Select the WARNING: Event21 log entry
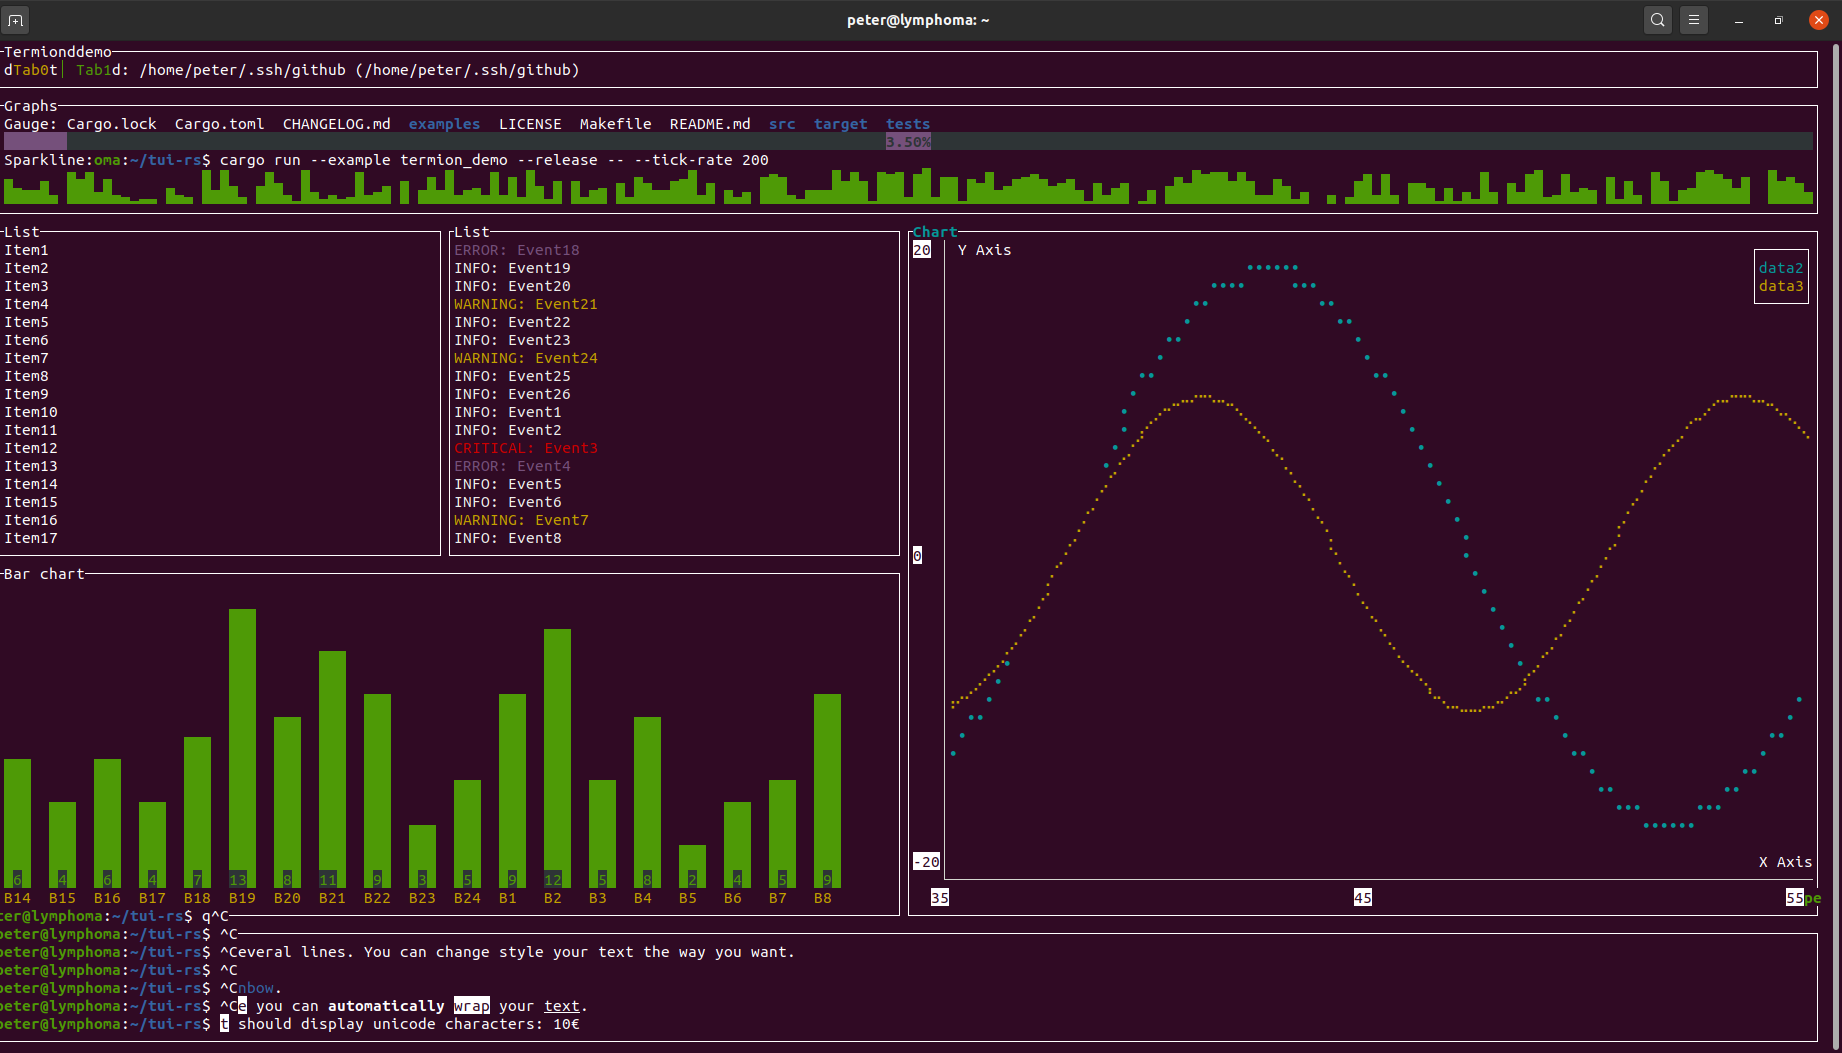 pos(526,304)
